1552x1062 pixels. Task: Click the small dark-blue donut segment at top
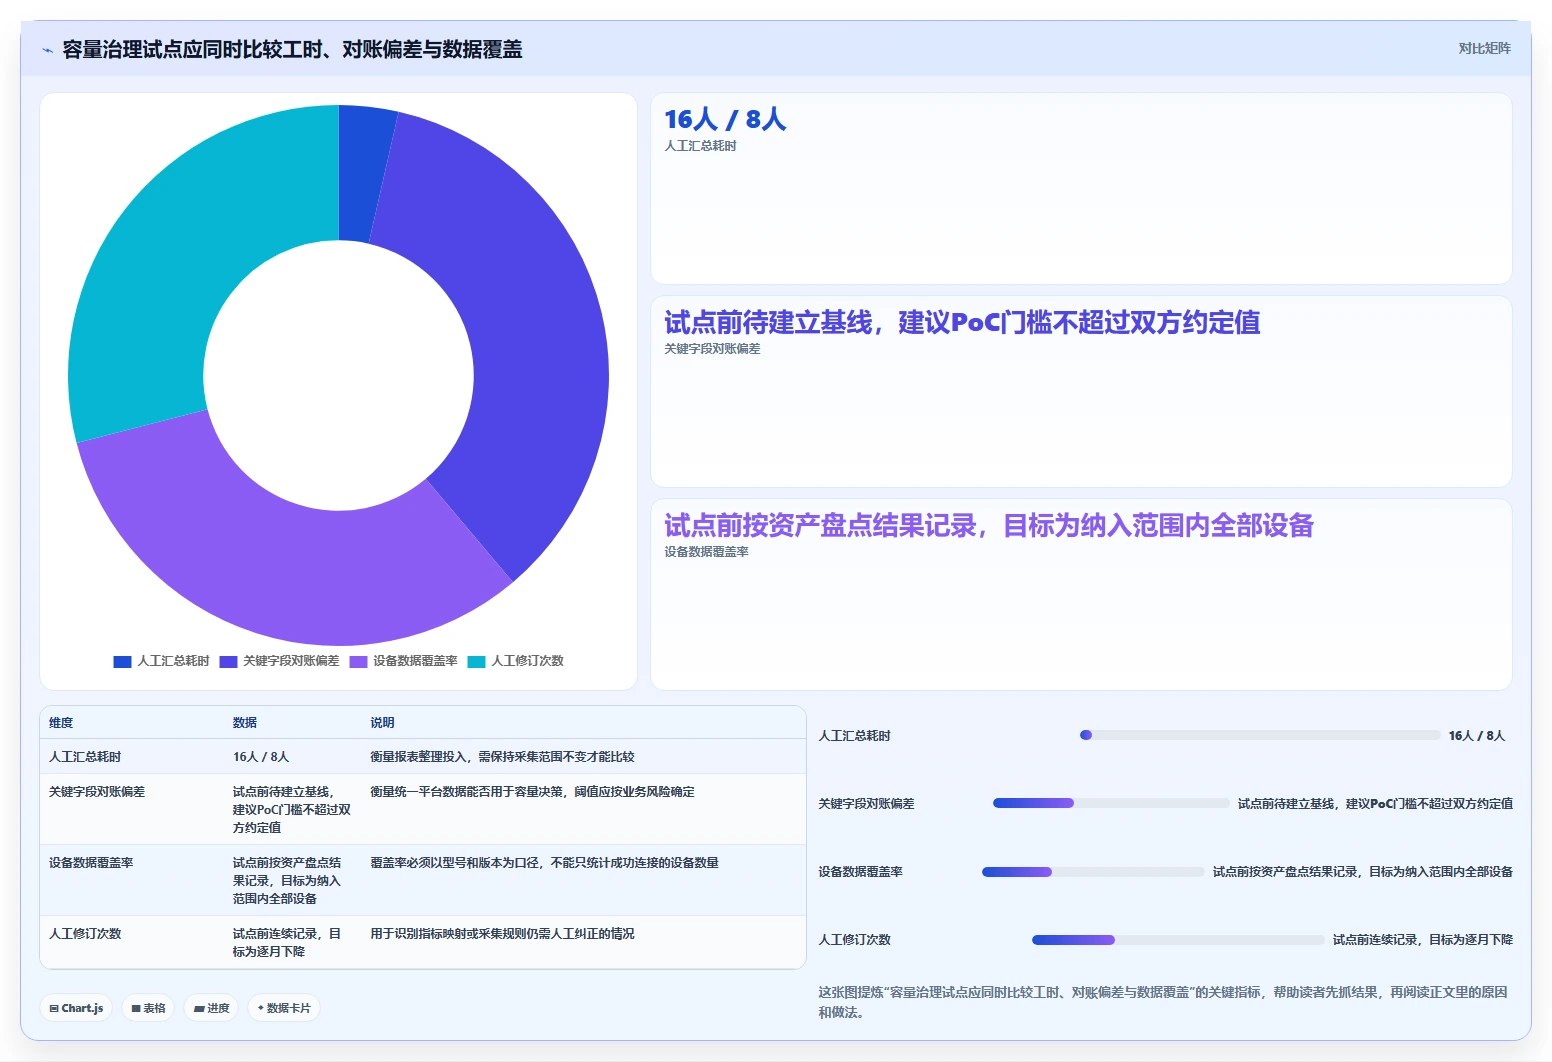point(364,175)
